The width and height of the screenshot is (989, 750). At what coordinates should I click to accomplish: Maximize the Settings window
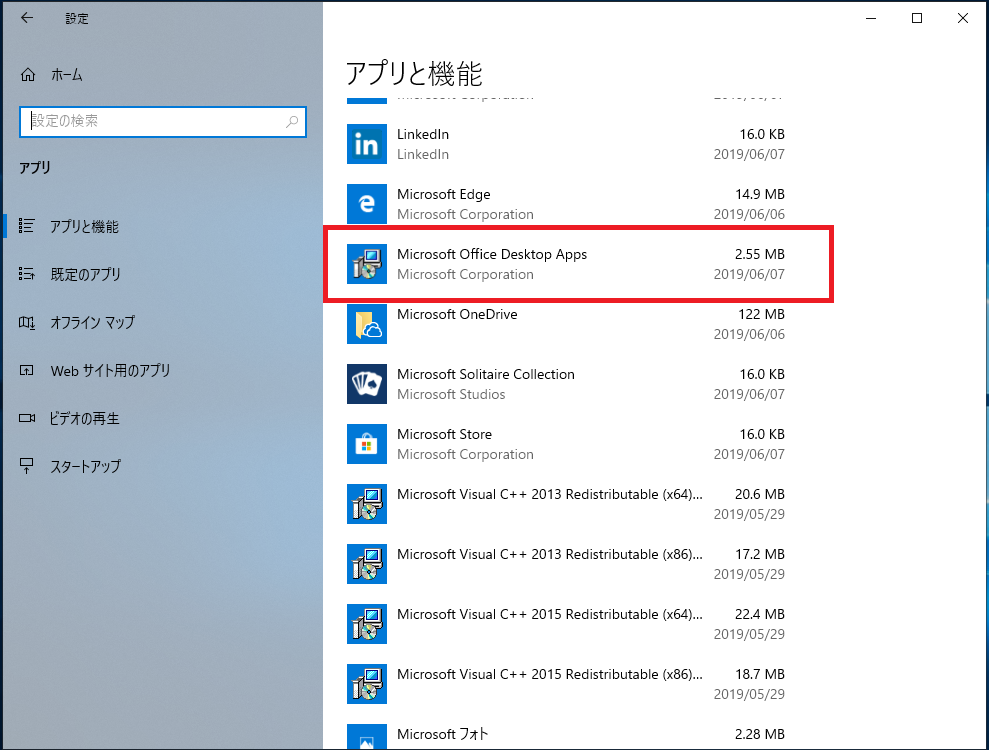pos(917,18)
